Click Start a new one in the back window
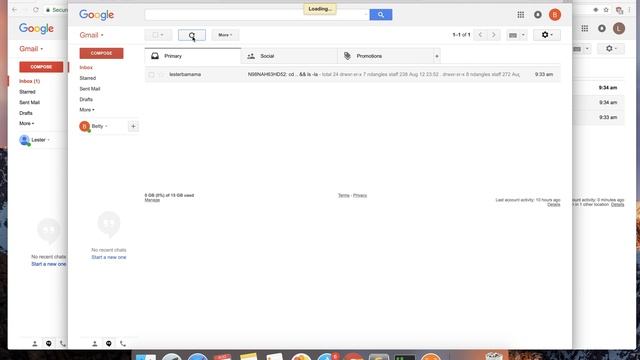The height and width of the screenshot is (360, 640). point(49,264)
